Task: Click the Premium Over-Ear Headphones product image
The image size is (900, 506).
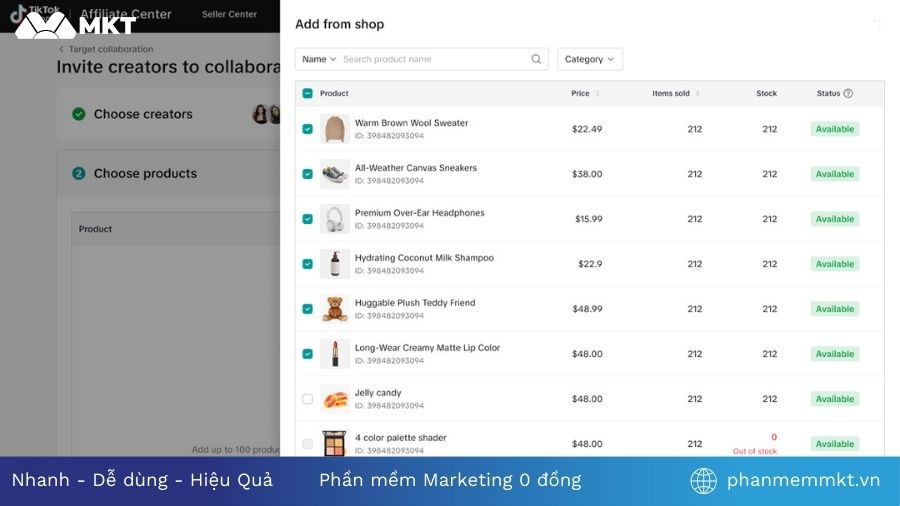Action: pyautogui.click(x=334, y=219)
